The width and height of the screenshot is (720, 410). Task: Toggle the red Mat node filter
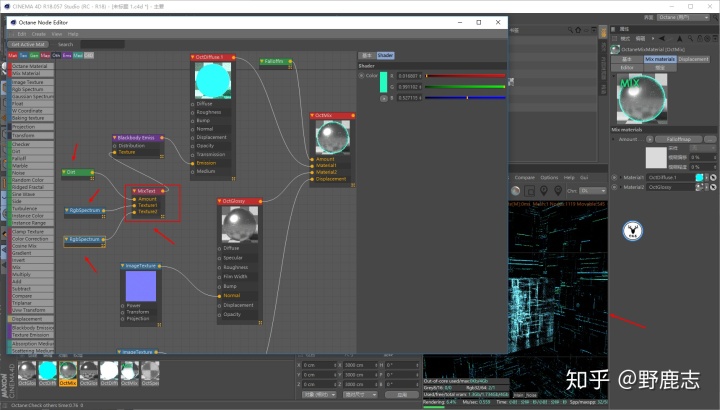[x=12, y=56]
